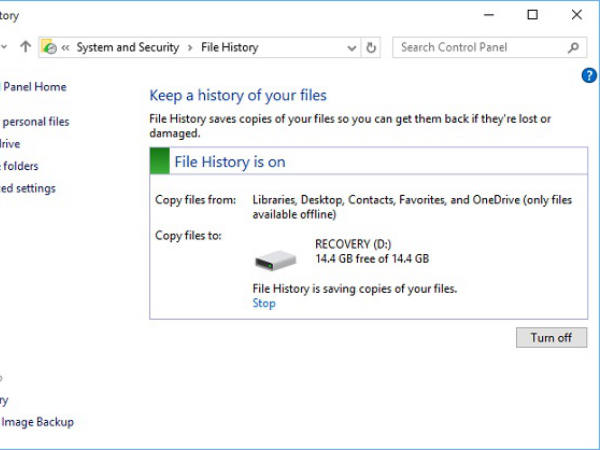
Task: Go to System and Security breadcrumb
Action: click(127, 47)
